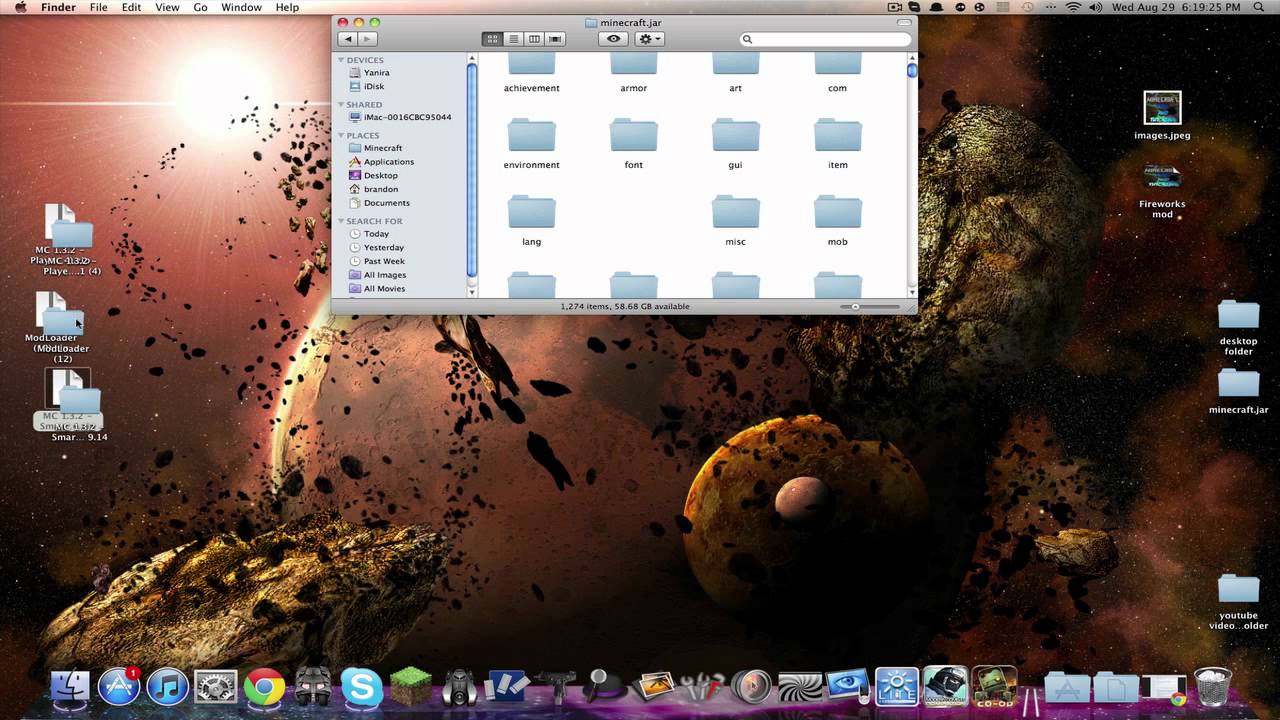Collapse the PLACES sidebar section

(x=341, y=135)
